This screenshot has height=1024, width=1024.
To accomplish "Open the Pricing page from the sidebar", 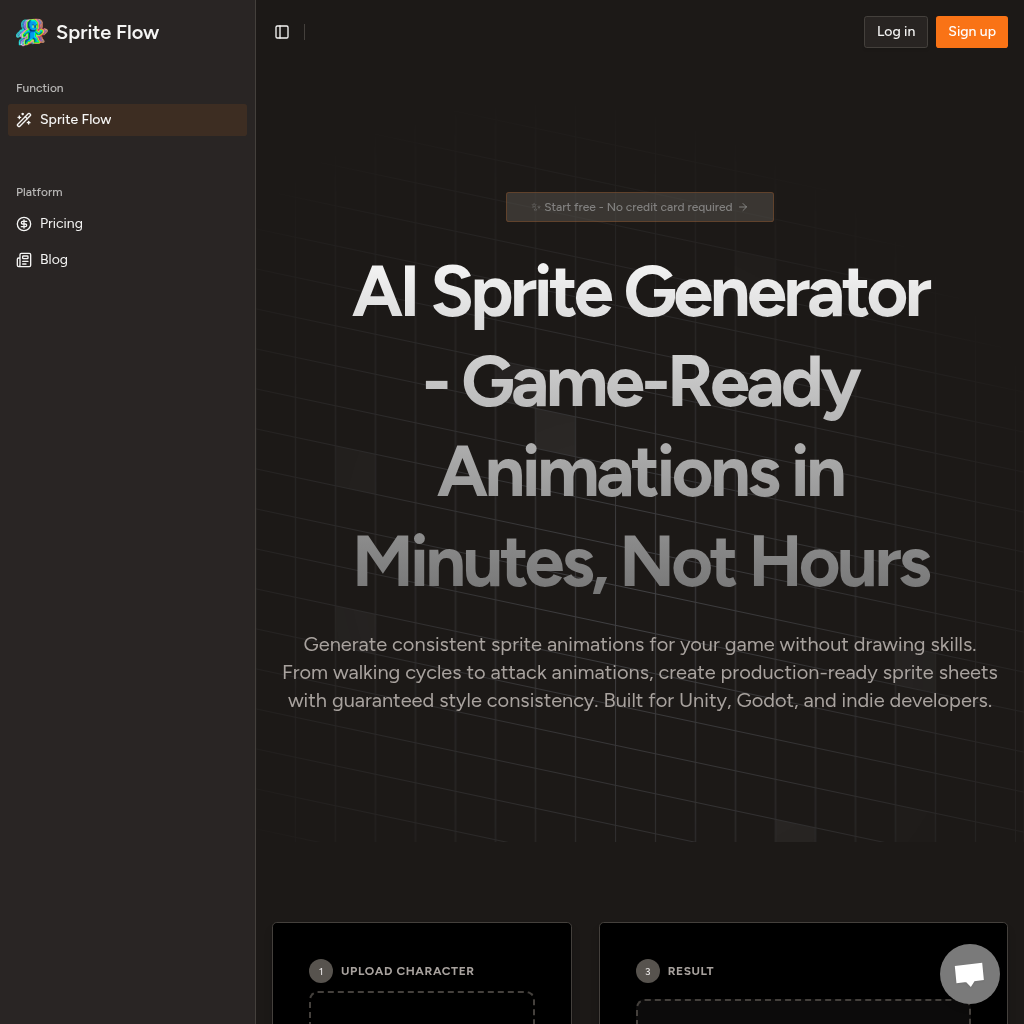I will [x=61, y=224].
